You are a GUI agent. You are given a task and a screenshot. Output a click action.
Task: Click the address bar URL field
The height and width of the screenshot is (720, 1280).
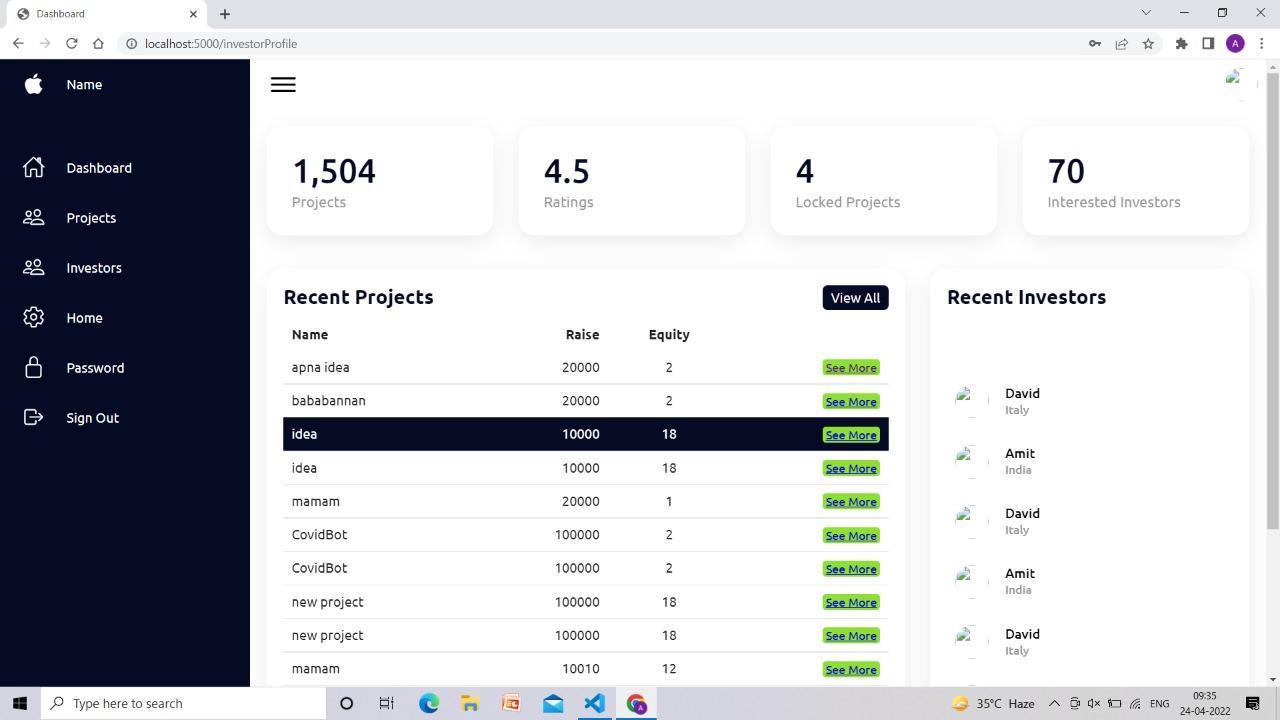tap(600, 43)
